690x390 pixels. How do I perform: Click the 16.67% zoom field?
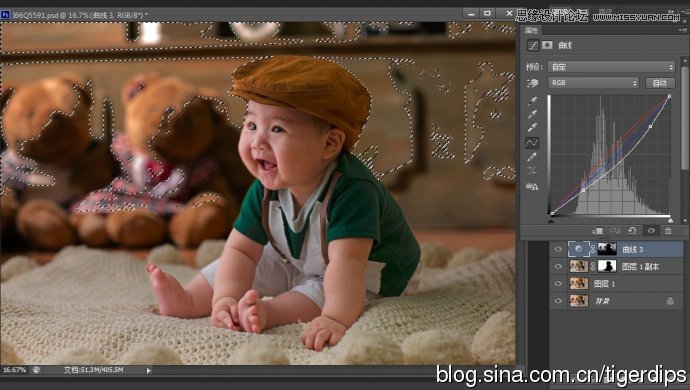14,370
